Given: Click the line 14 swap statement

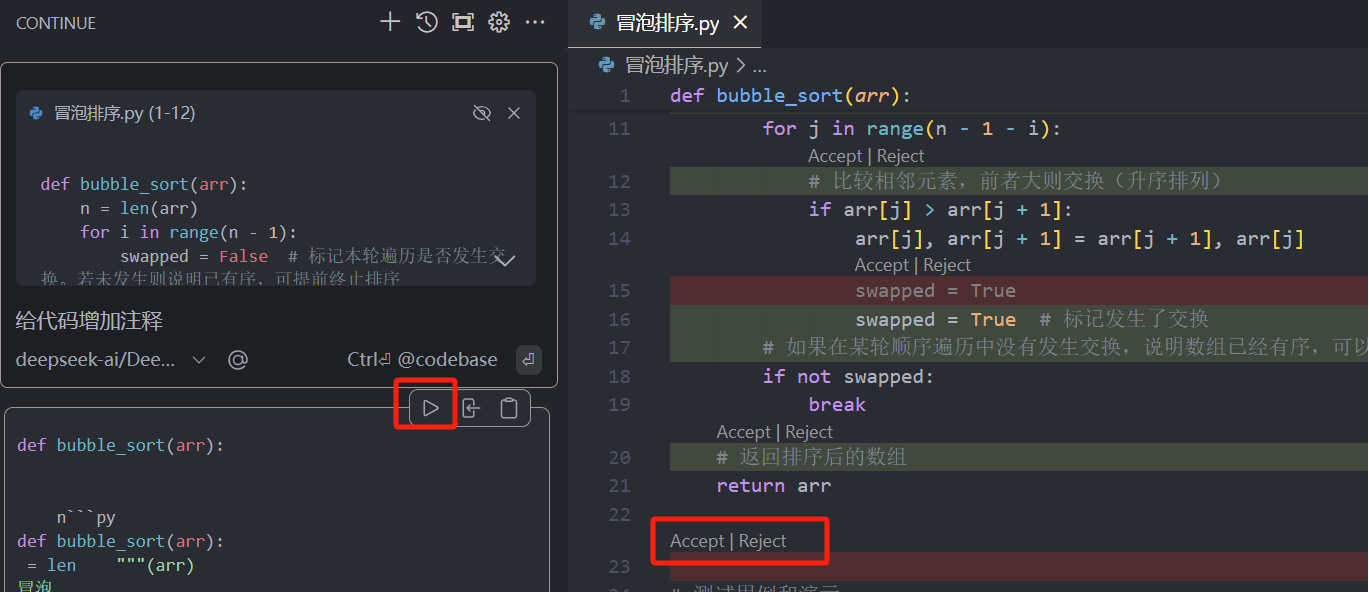Looking at the screenshot, I should point(1079,239).
